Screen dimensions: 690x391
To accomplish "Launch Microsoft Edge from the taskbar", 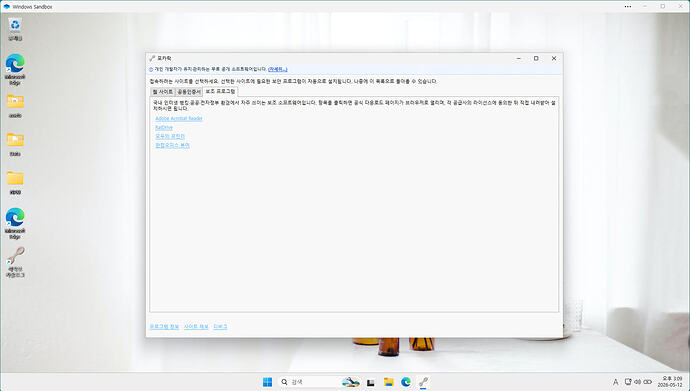I will [406, 382].
